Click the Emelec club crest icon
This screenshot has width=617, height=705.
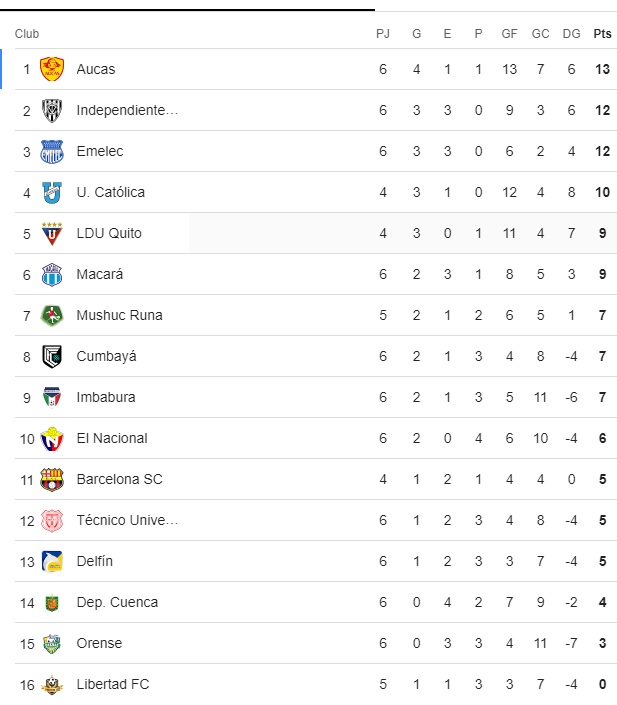52,151
